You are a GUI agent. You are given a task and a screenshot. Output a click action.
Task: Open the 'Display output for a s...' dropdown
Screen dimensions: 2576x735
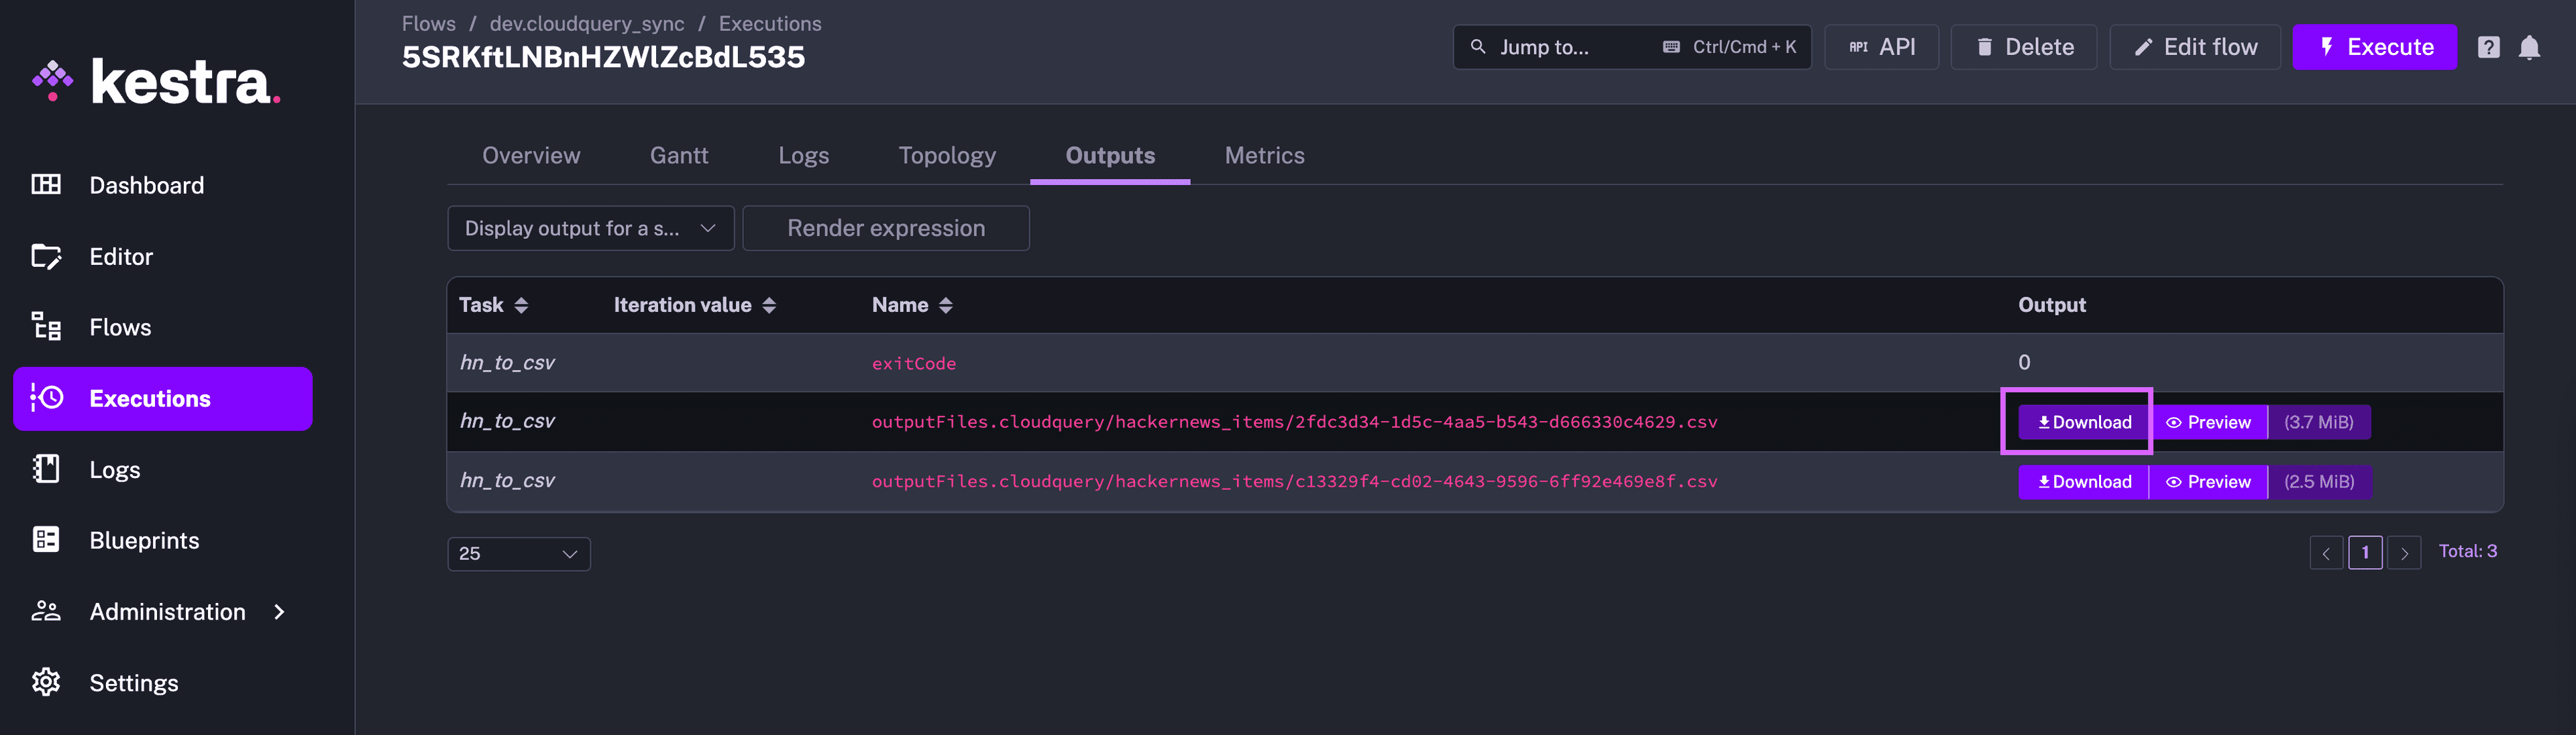point(590,228)
